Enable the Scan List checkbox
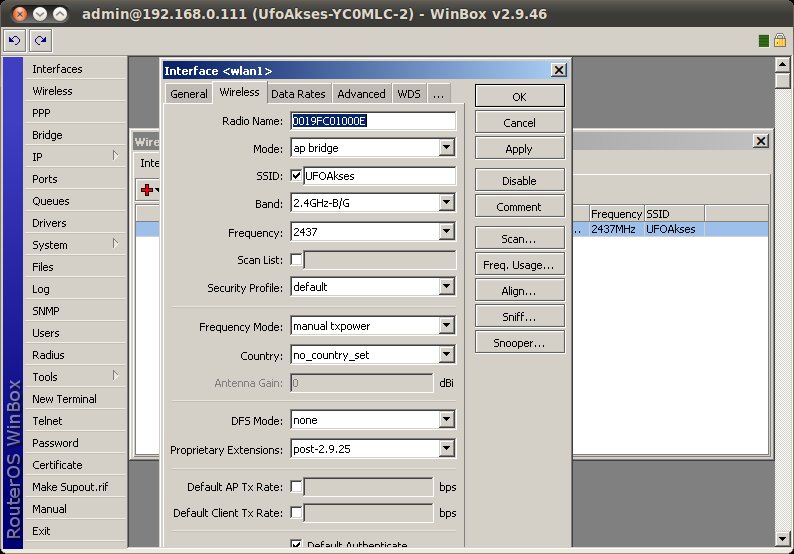 coord(296,260)
